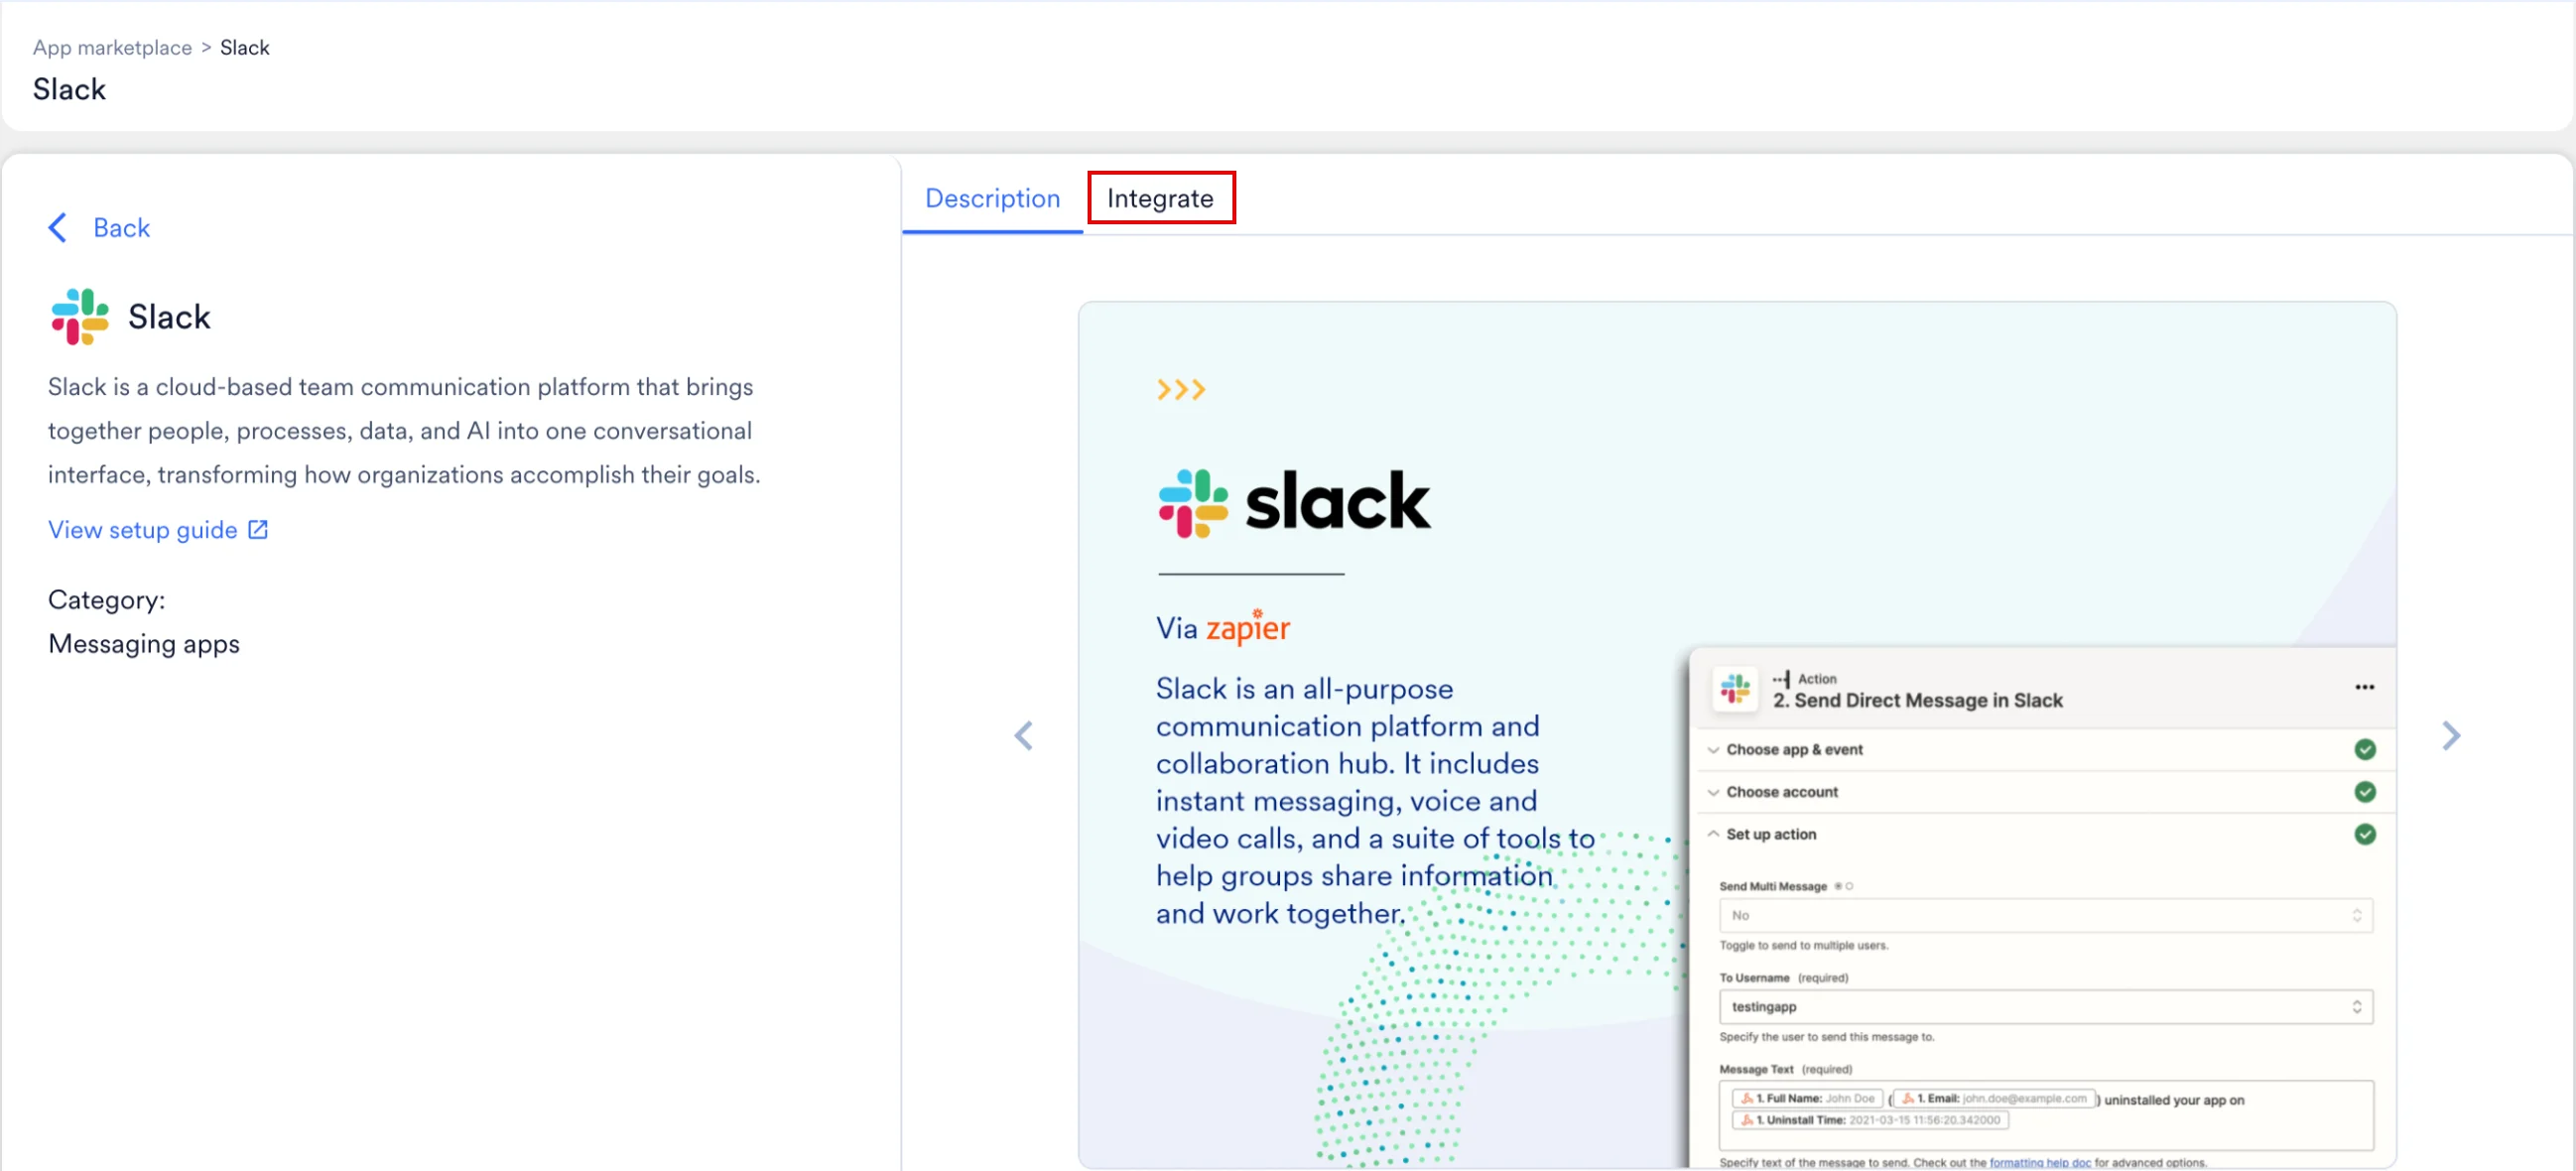2576x1171 pixels.
Task: Open the Send Multi Message dropdown
Action: [x=2045, y=915]
